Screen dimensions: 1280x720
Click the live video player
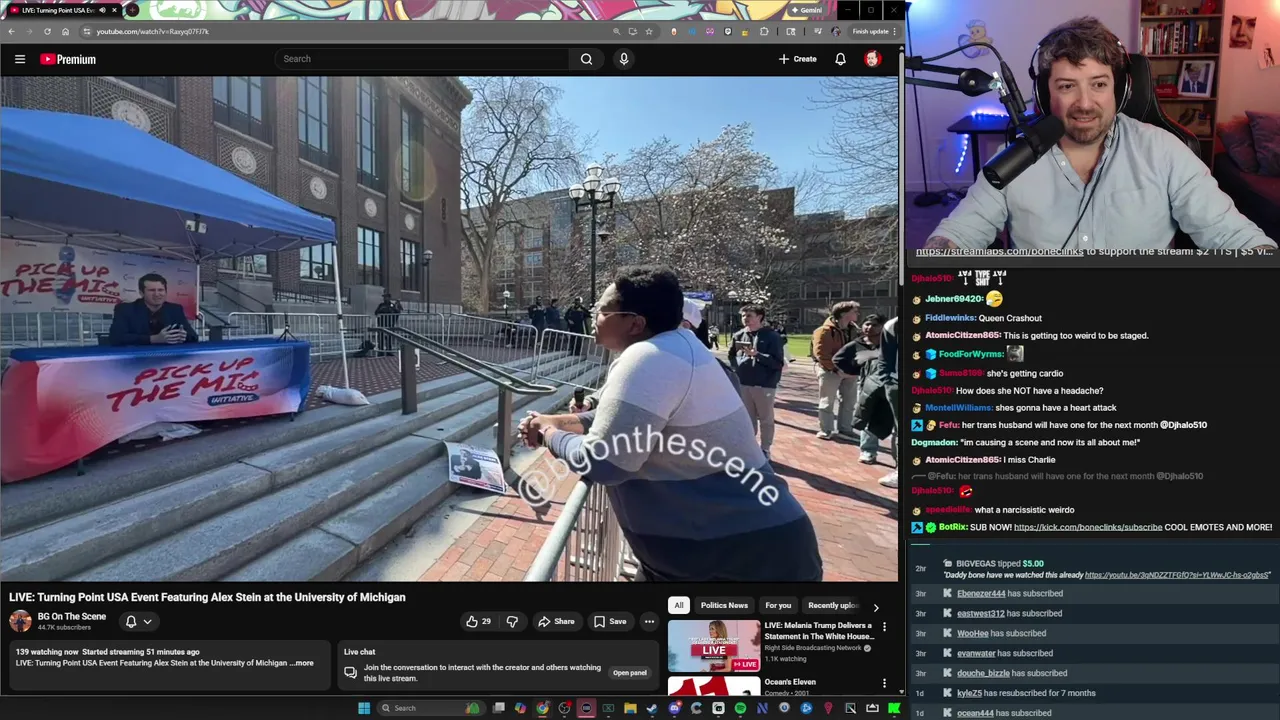(449, 329)
